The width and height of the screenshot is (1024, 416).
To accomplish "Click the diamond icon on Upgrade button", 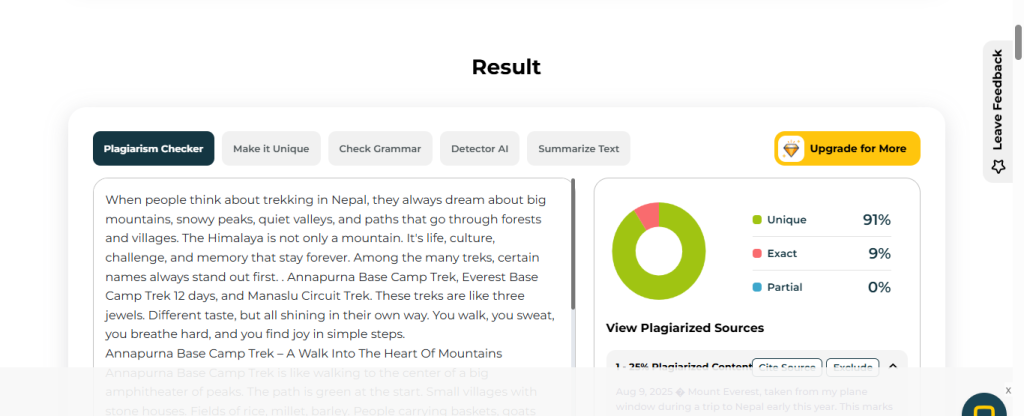I will (x=791, y=149).
